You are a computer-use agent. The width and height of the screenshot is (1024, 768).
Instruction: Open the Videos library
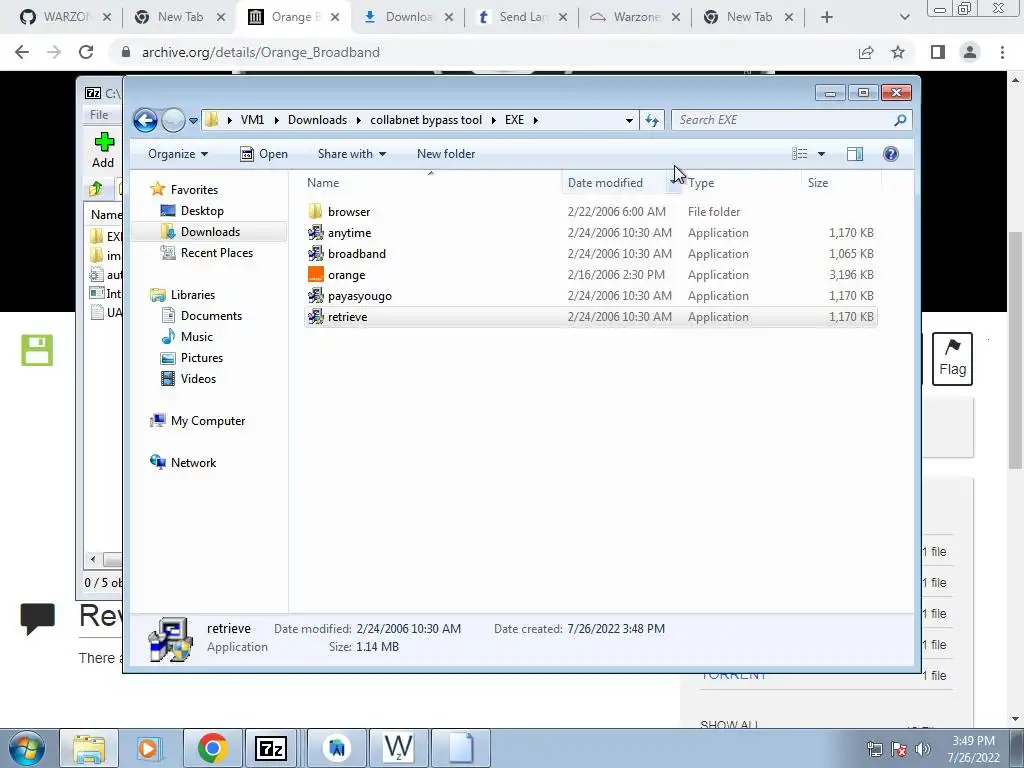point(198,378)
